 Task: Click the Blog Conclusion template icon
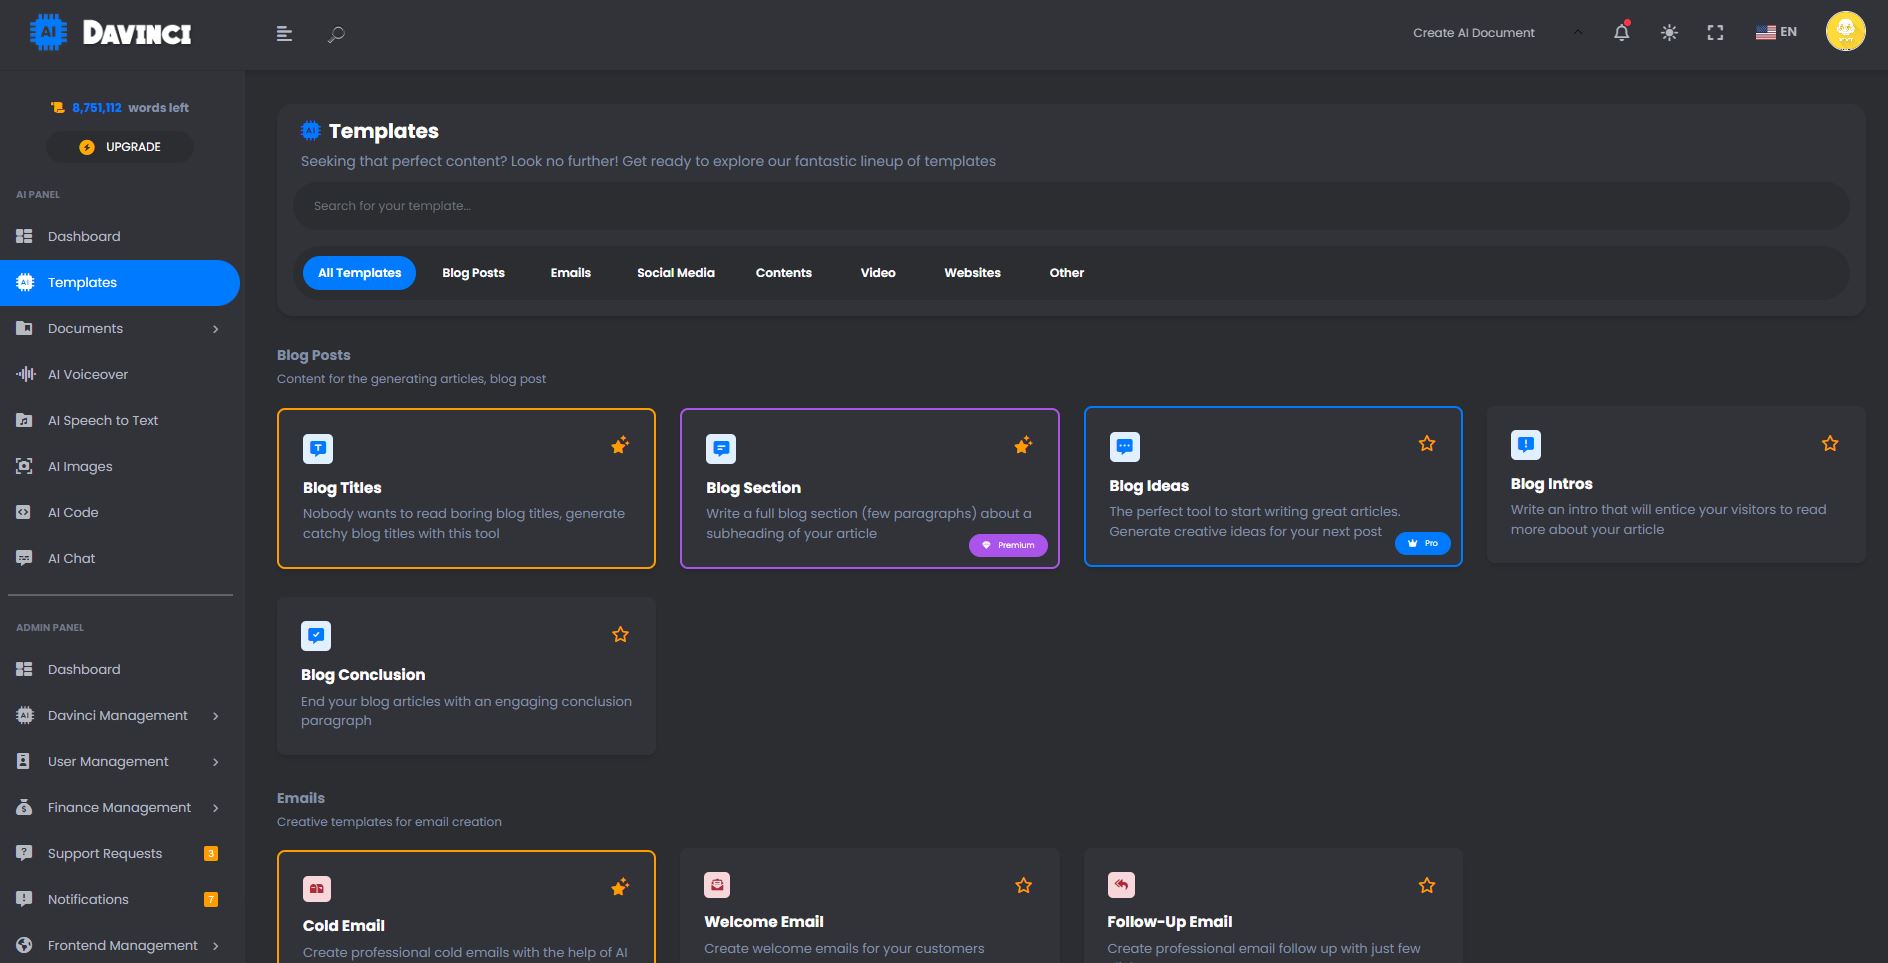tap(316, 636)
